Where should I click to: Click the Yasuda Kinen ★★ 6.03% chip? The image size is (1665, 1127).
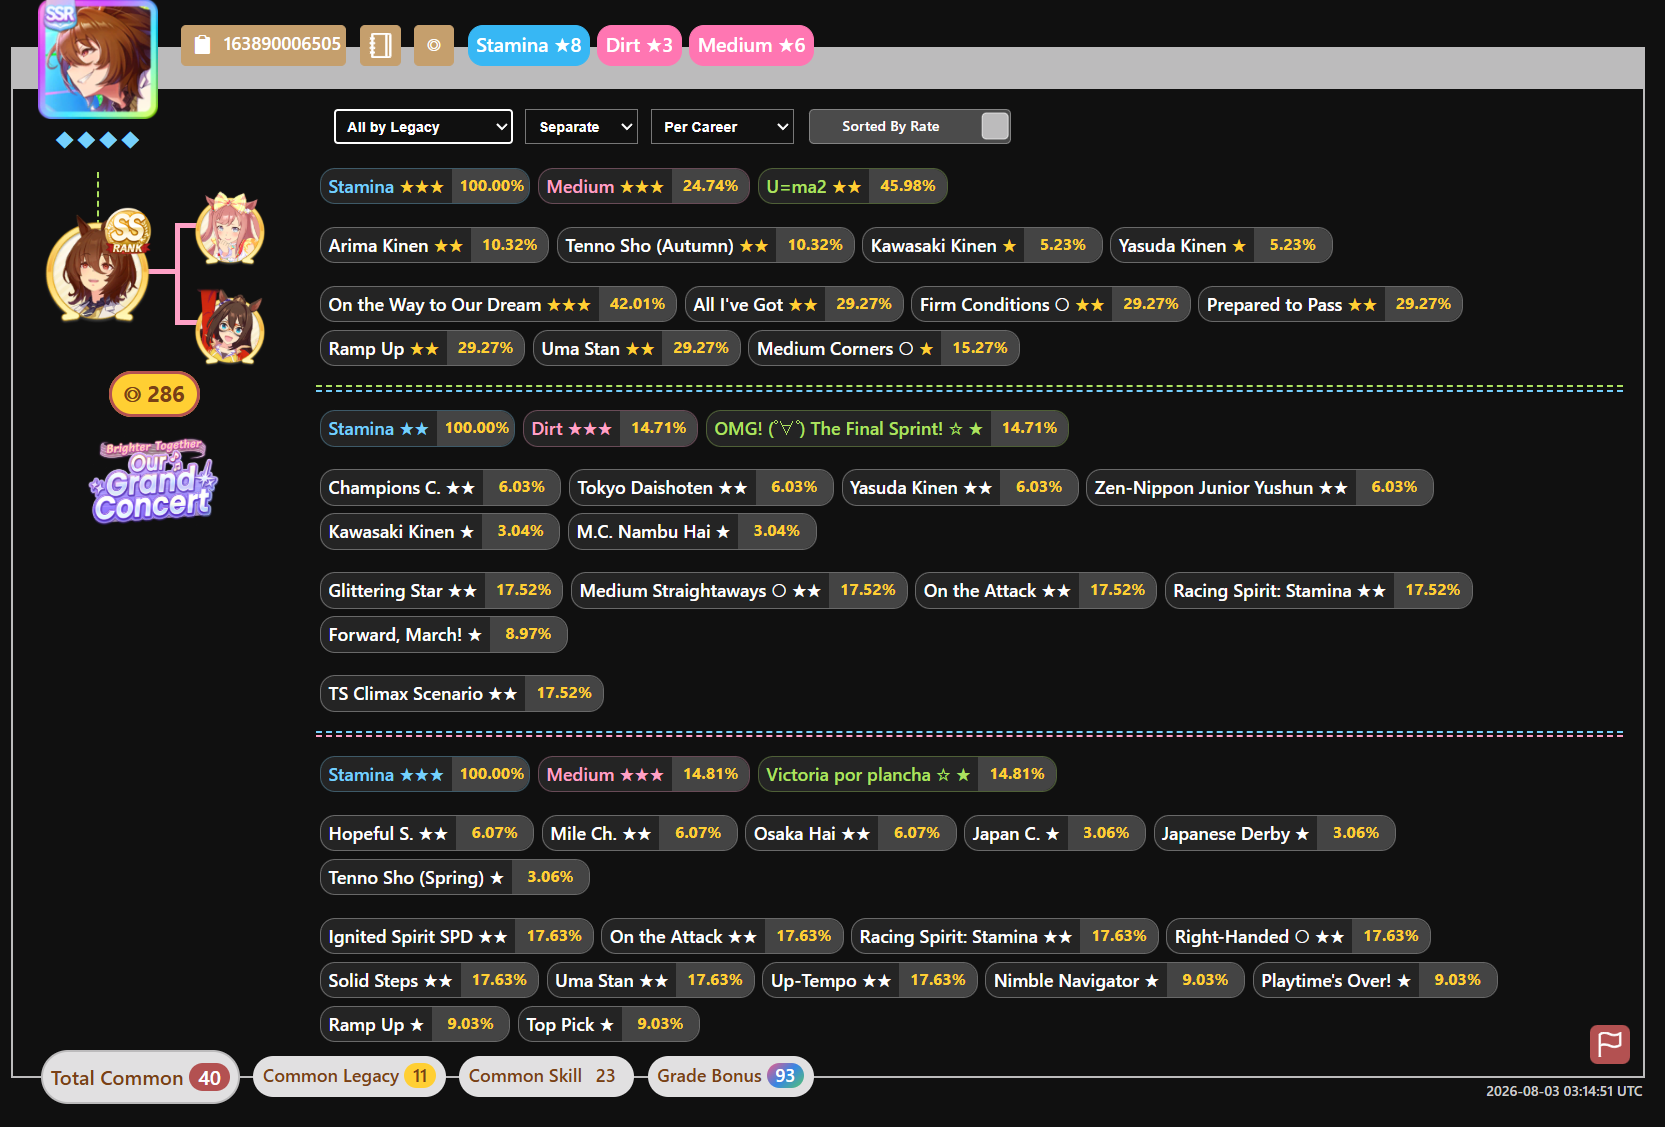[x=960, y=487]
